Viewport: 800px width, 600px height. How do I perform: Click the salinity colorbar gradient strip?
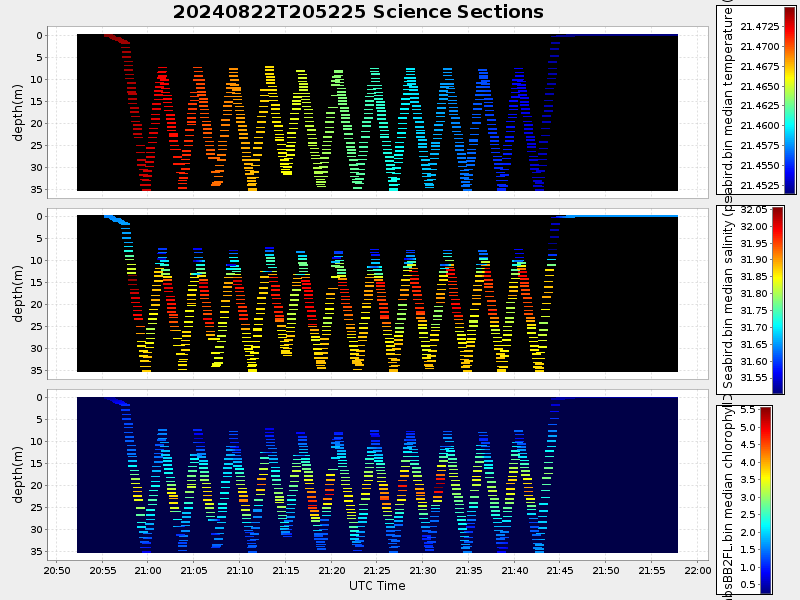(x=778, y=300)
